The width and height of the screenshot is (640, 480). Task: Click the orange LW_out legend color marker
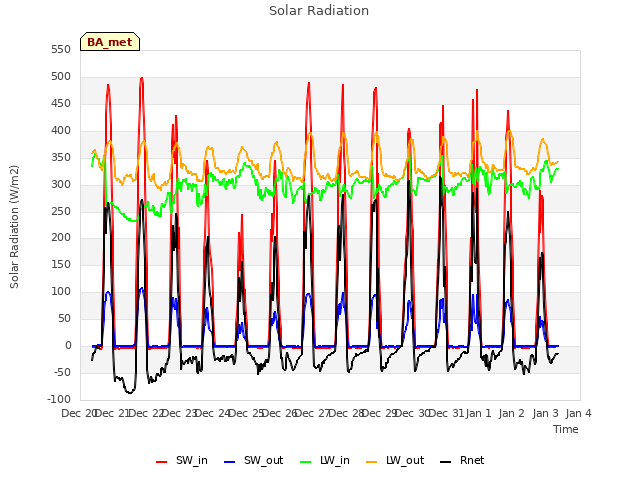(372, 462)
